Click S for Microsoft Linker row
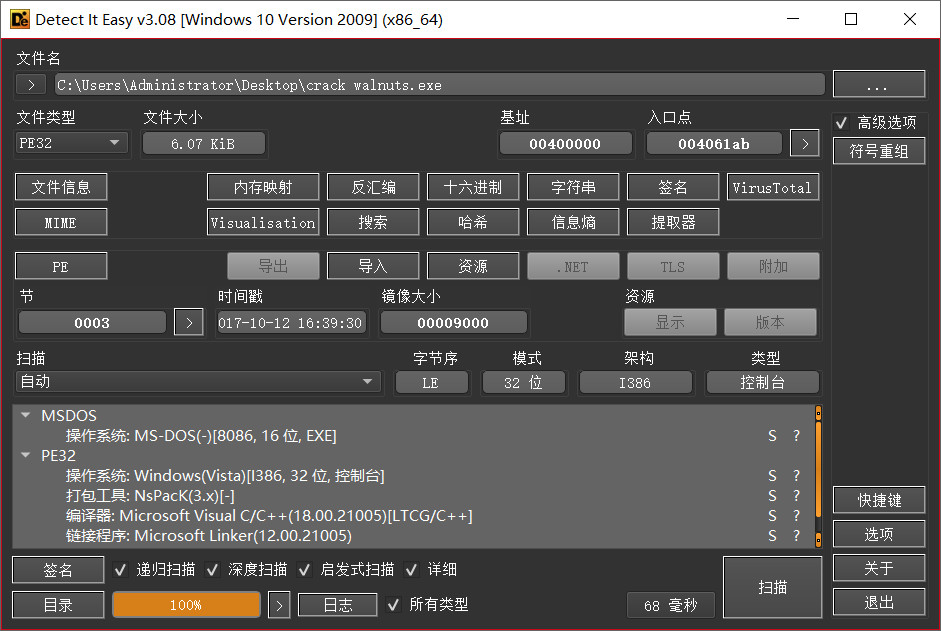The height and width of the screenshot is (631, 941). [x=772, y=536]
